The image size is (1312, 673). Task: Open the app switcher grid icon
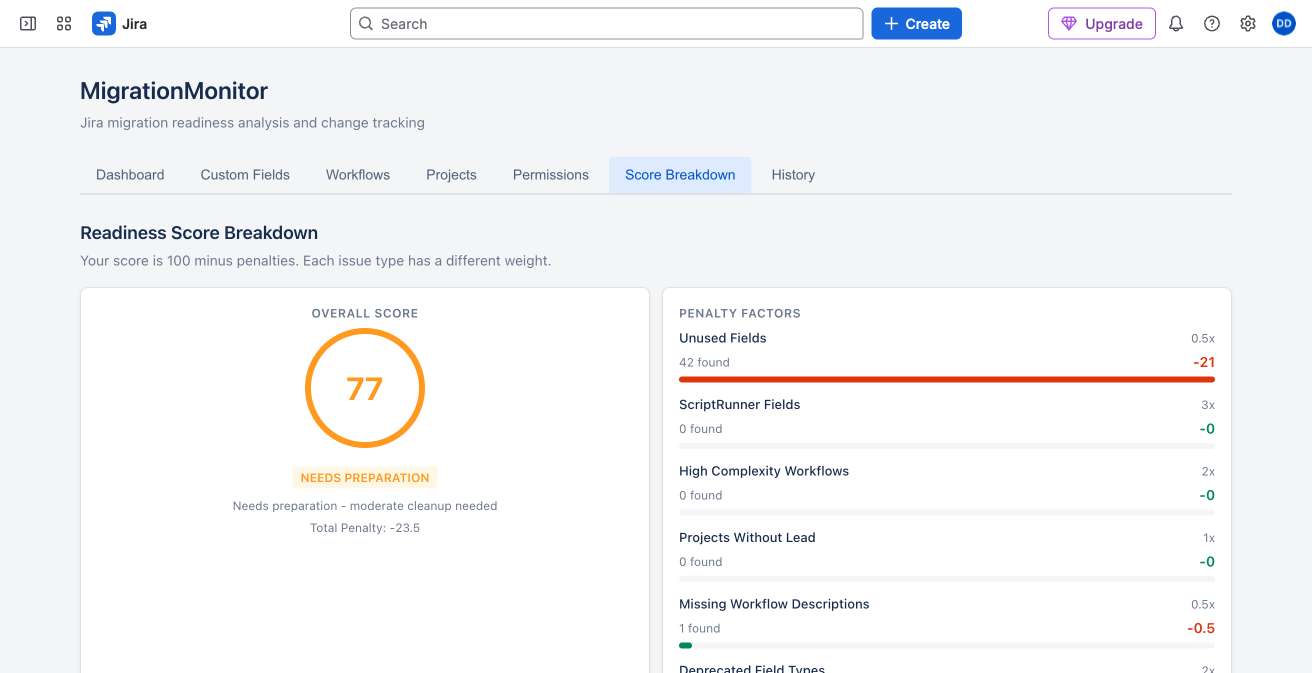[64, 23]
